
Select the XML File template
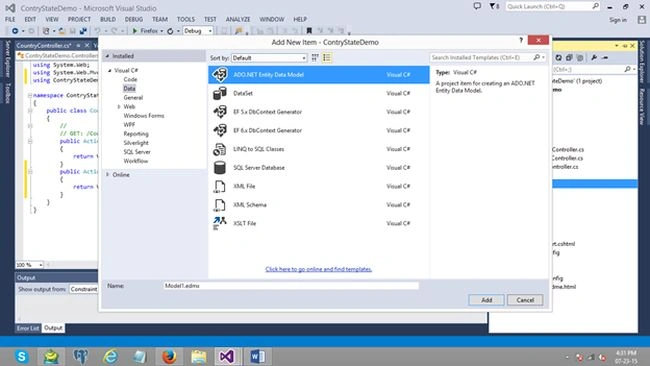318,187
